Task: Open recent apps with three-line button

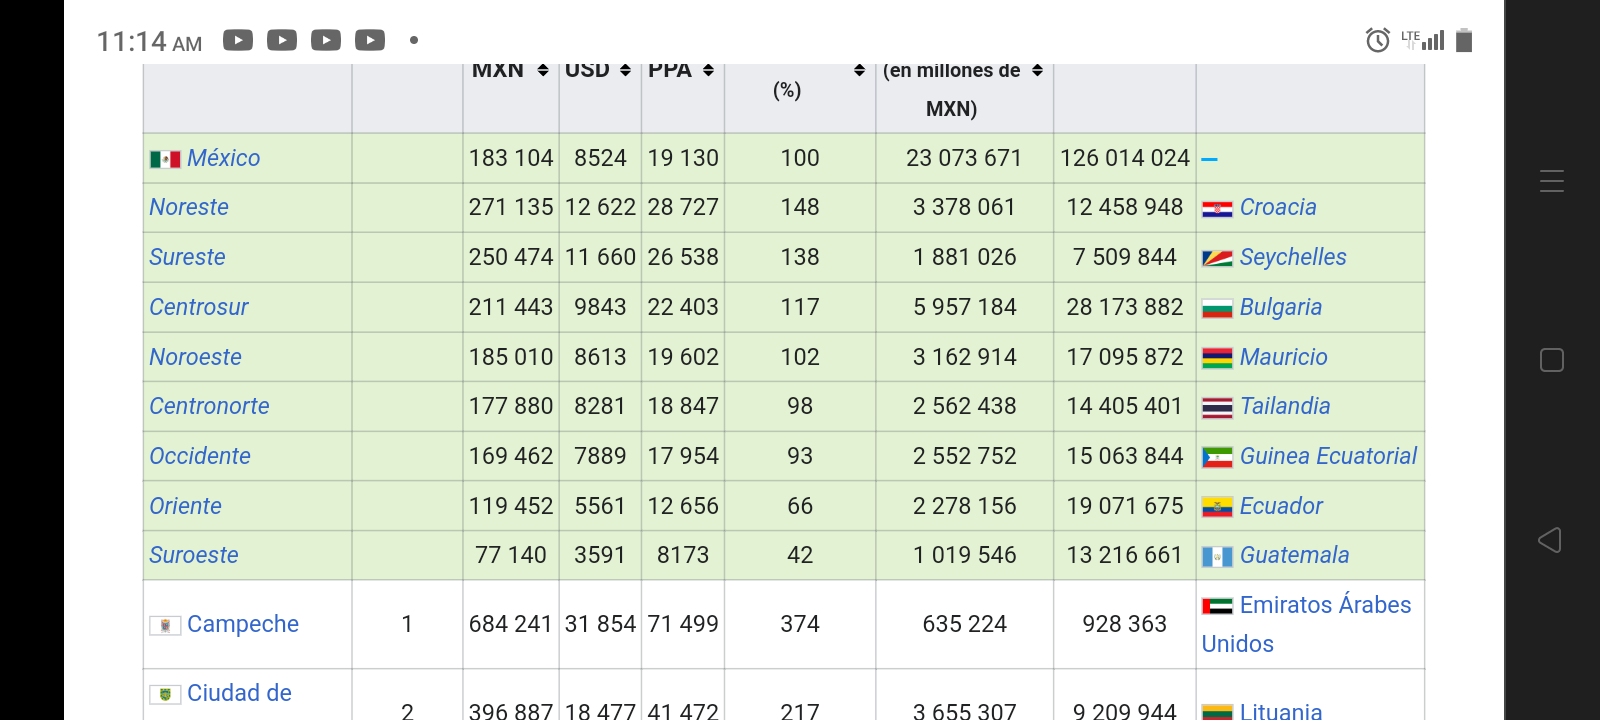Action: coord(1552,181)
